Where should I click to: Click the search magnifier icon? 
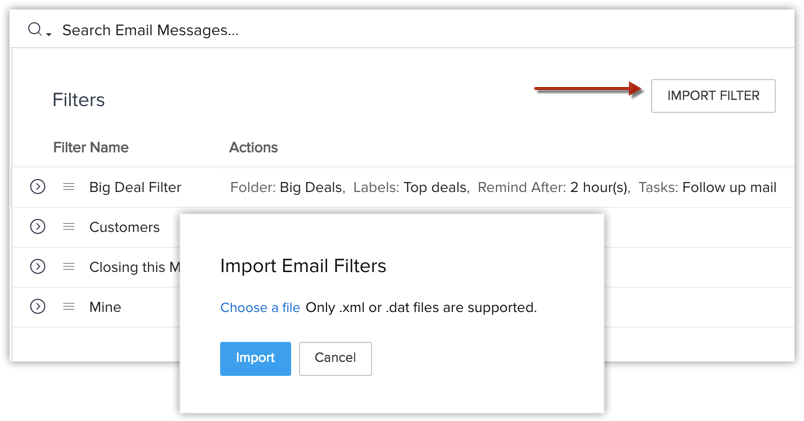click(35, 30)
